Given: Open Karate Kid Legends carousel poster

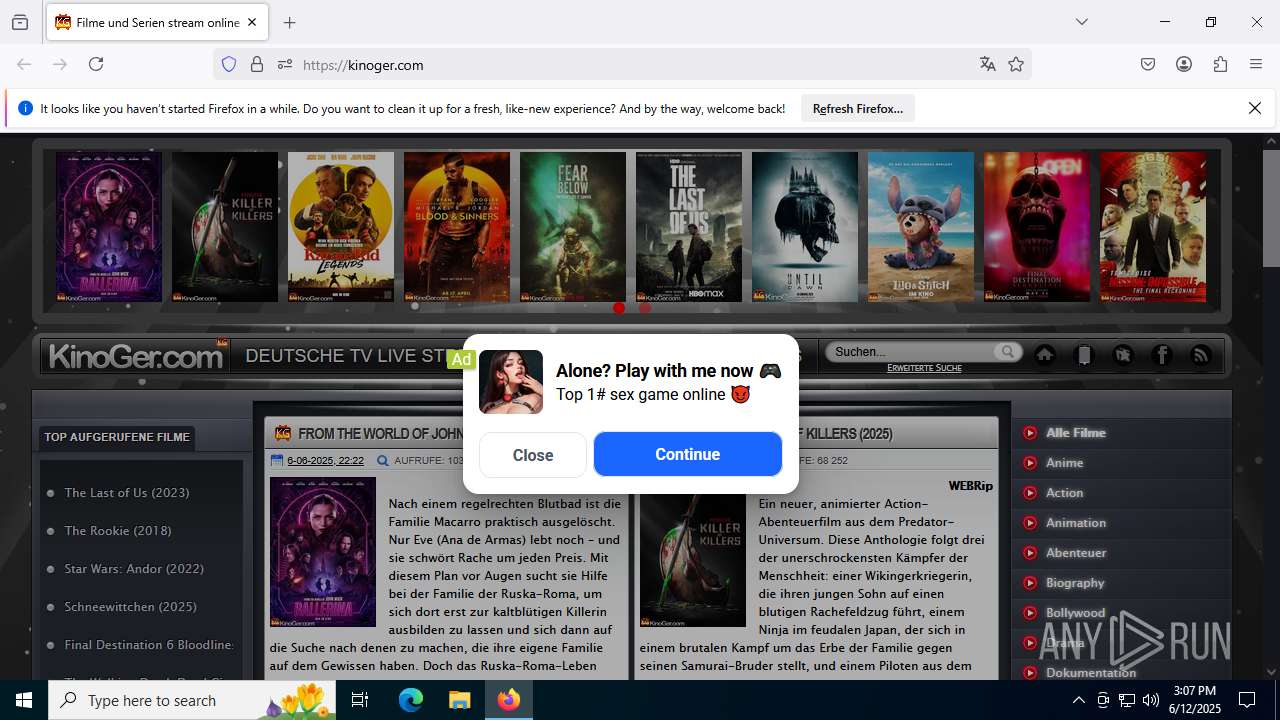Looking at the screenshot, I should (341, 227).
